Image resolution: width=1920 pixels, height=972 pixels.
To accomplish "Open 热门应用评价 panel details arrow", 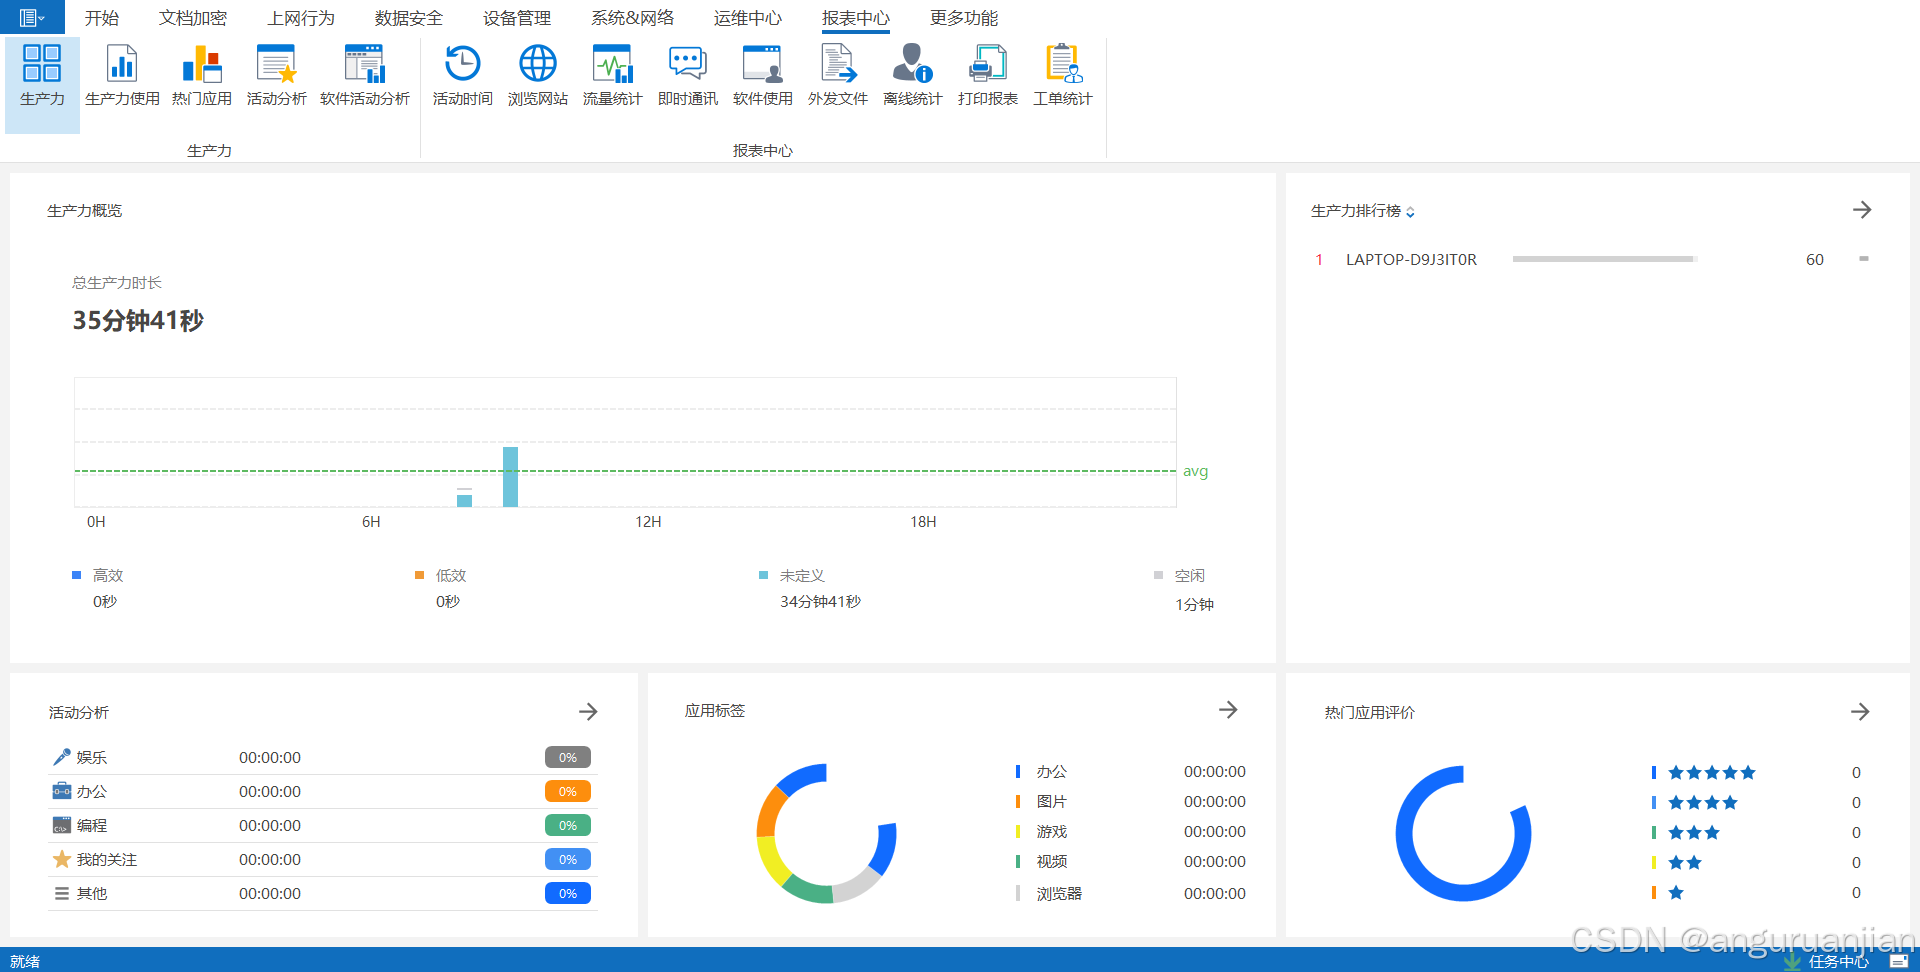I will pos(1860,711).
